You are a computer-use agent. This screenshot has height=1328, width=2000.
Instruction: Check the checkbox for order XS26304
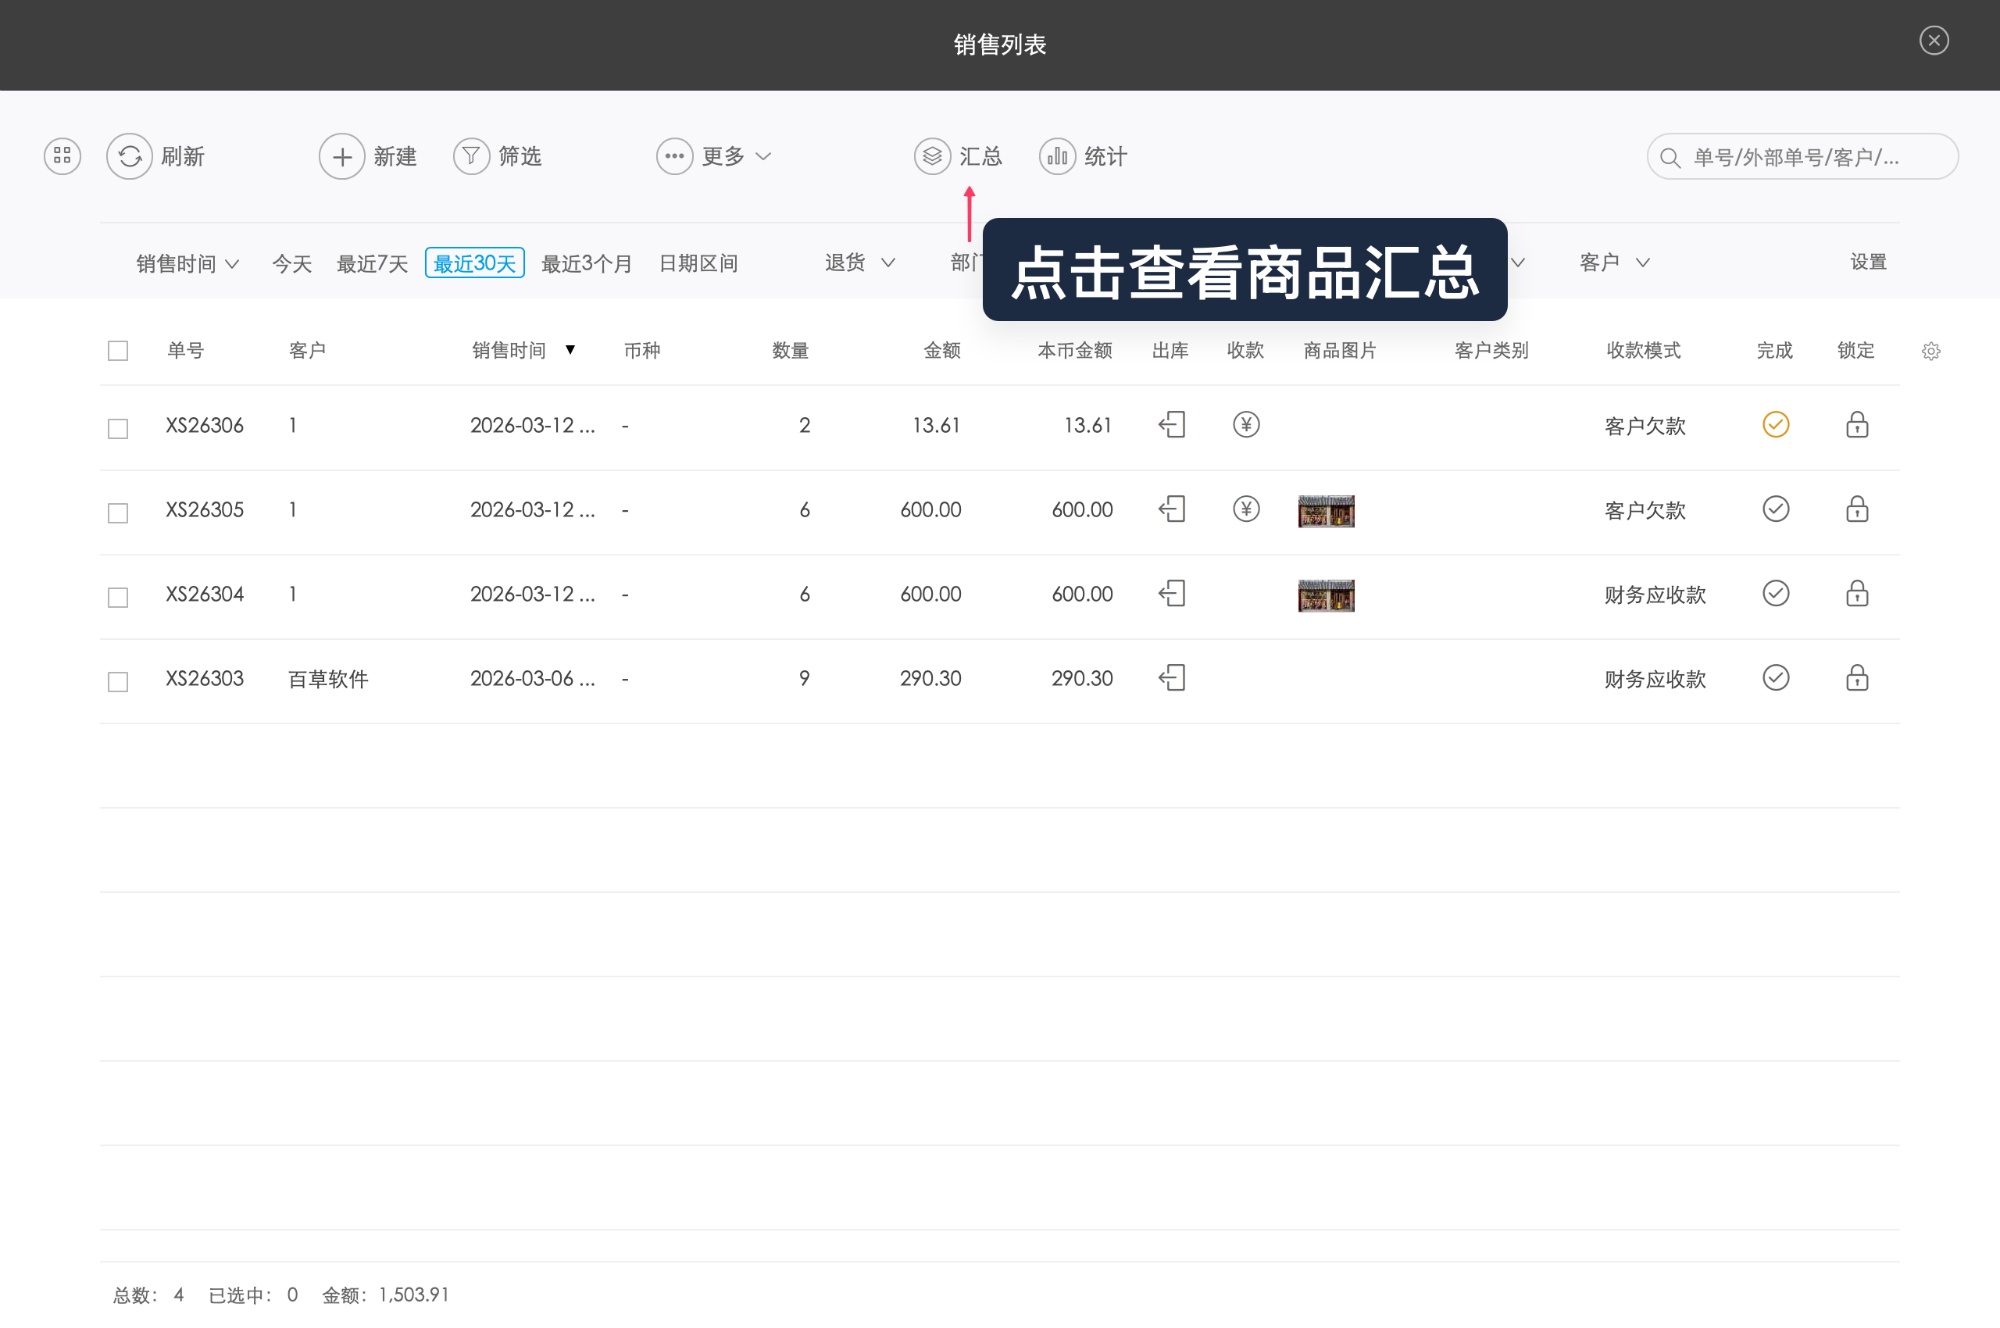click(x=117, y=594)
